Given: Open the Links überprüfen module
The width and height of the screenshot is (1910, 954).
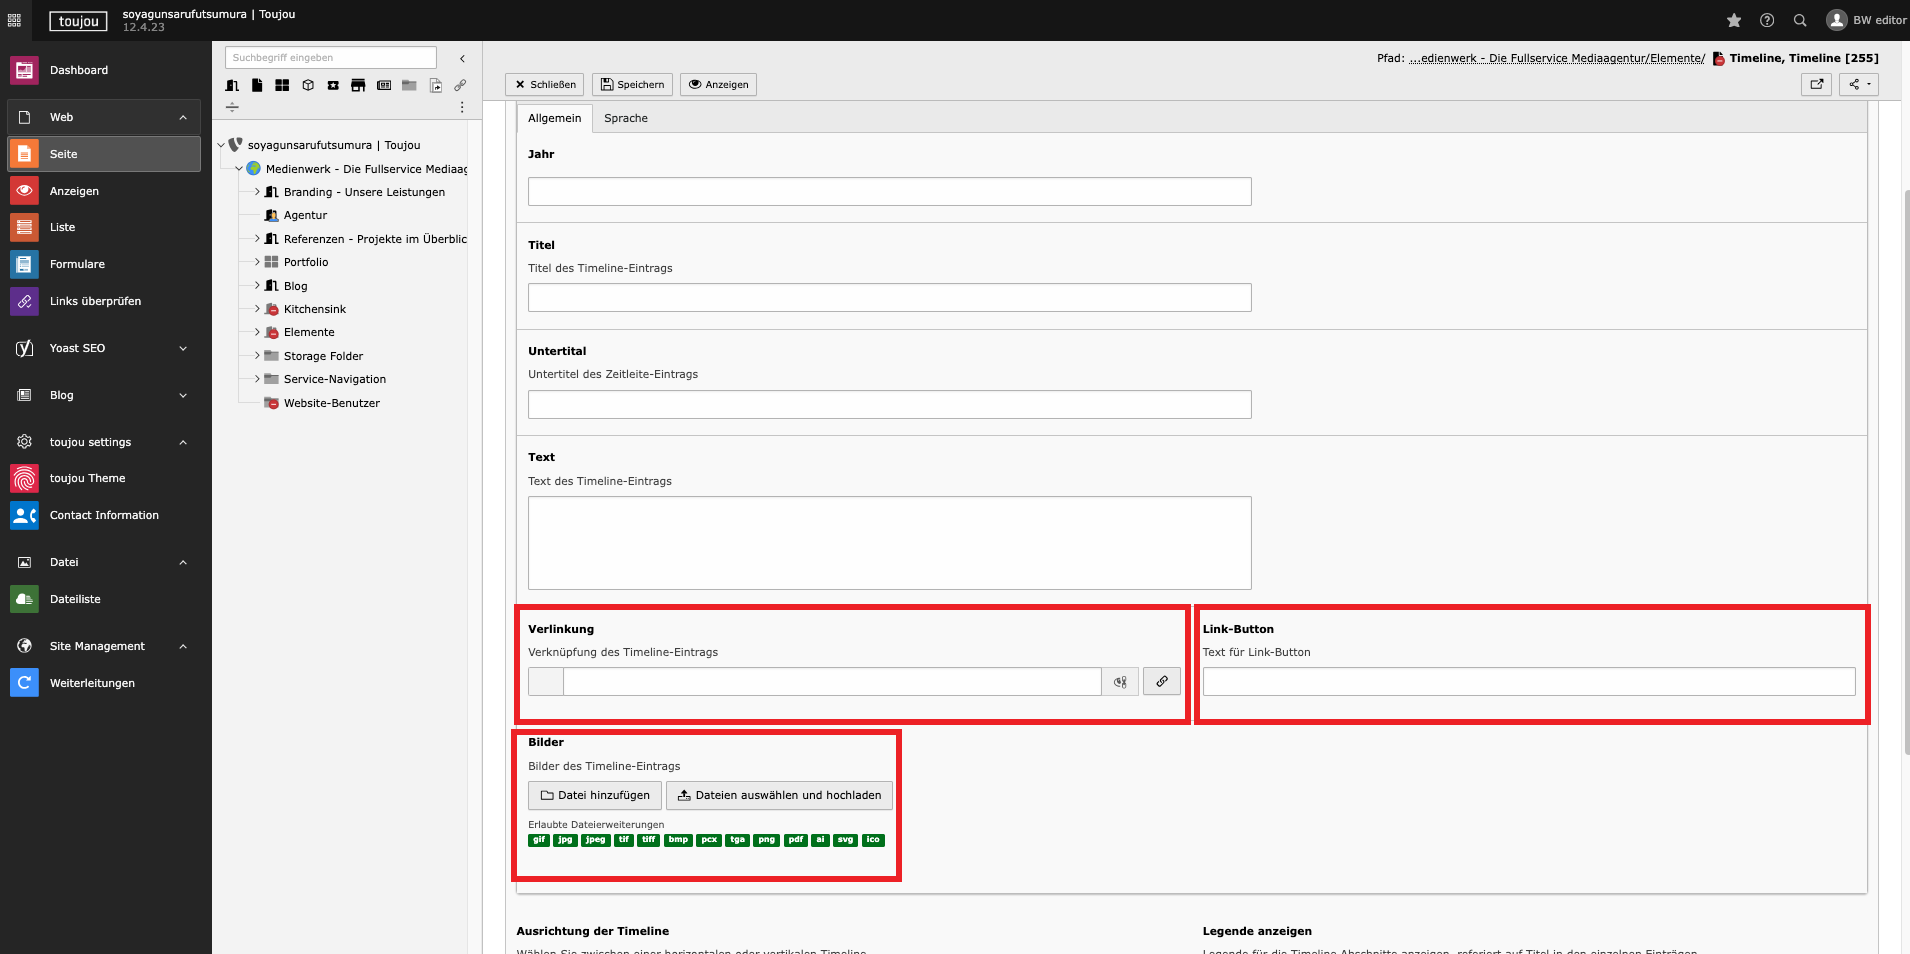Looking at the screenshot, I should [x=95, y=301].
